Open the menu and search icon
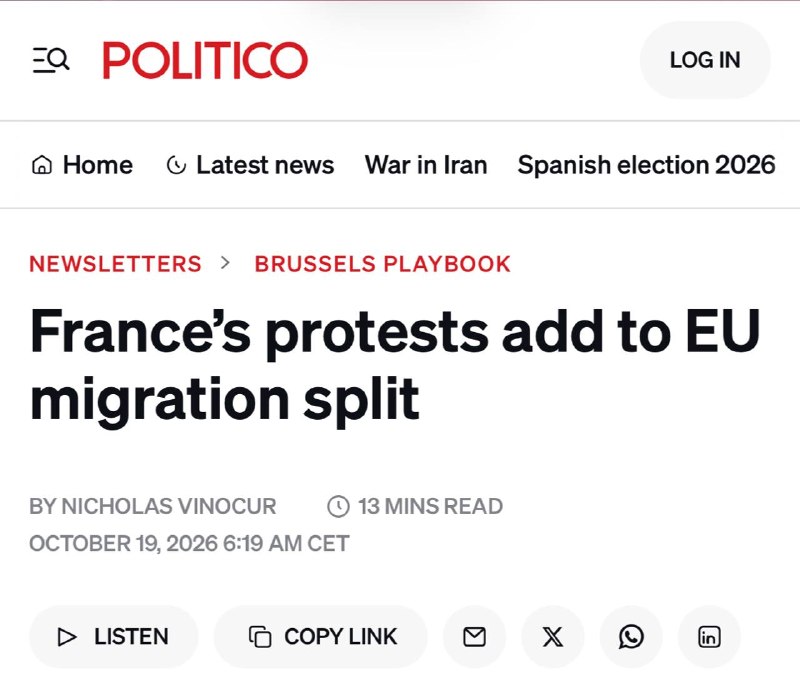The width and height of the screenshot is (800, 697). click(51, 60)
